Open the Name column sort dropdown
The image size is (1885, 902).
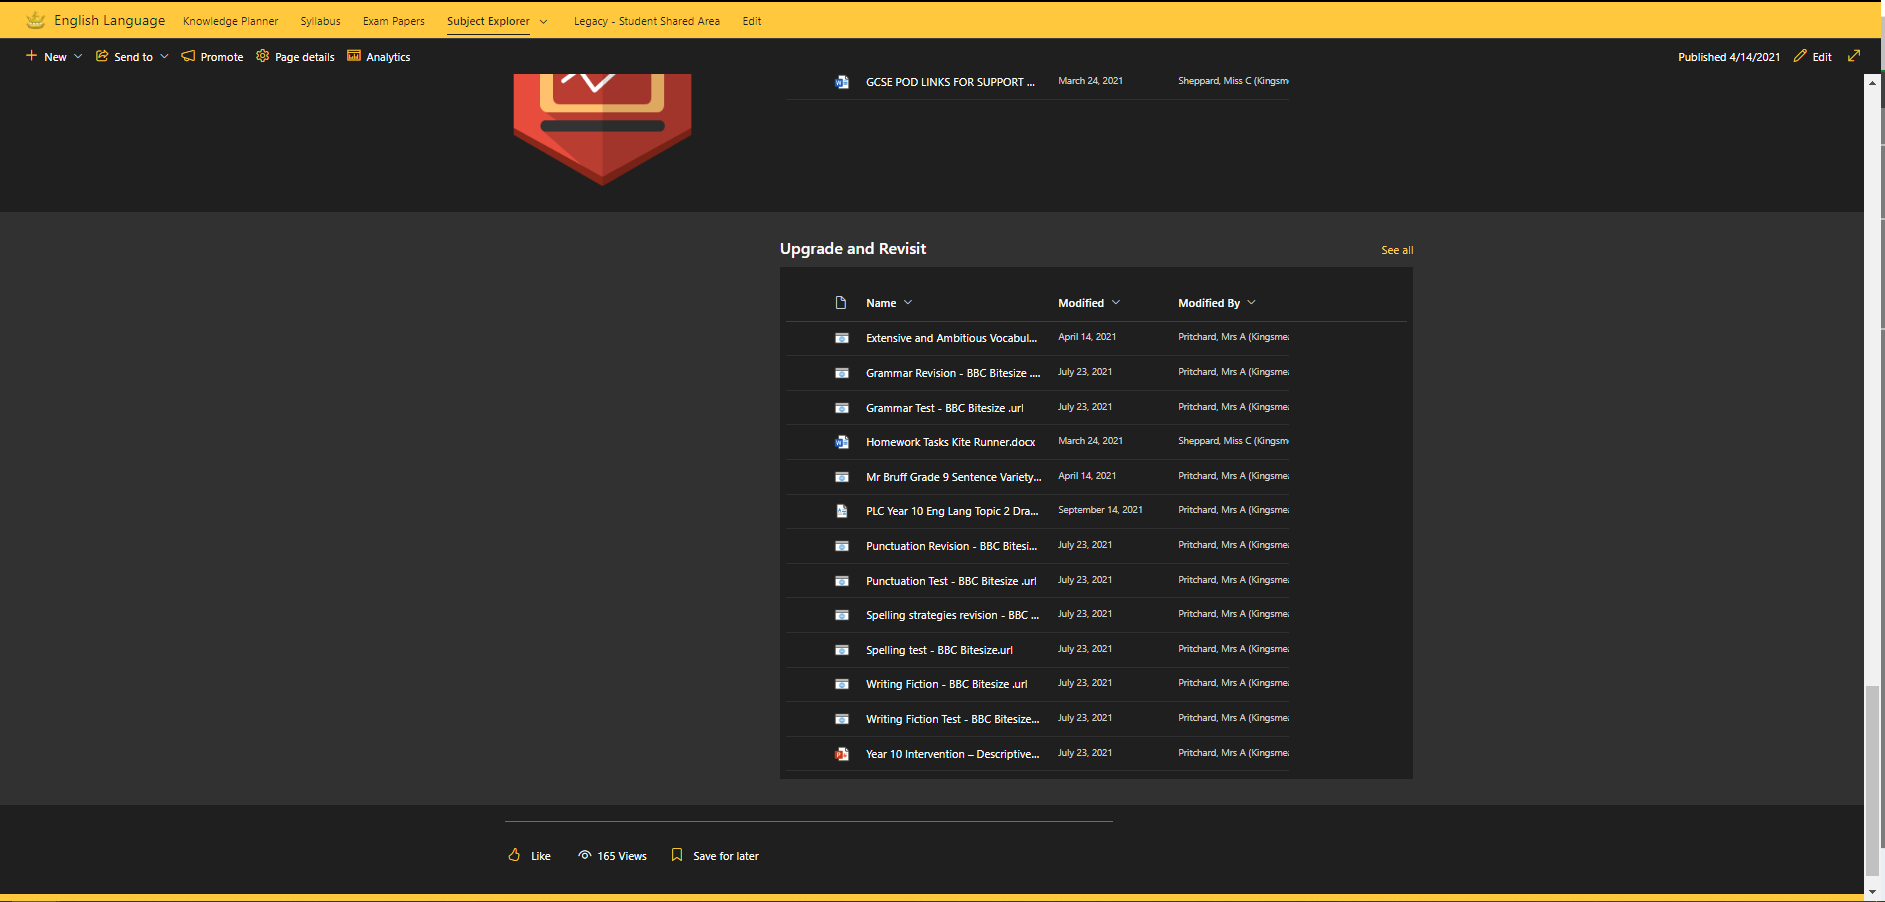coord(908,303)
